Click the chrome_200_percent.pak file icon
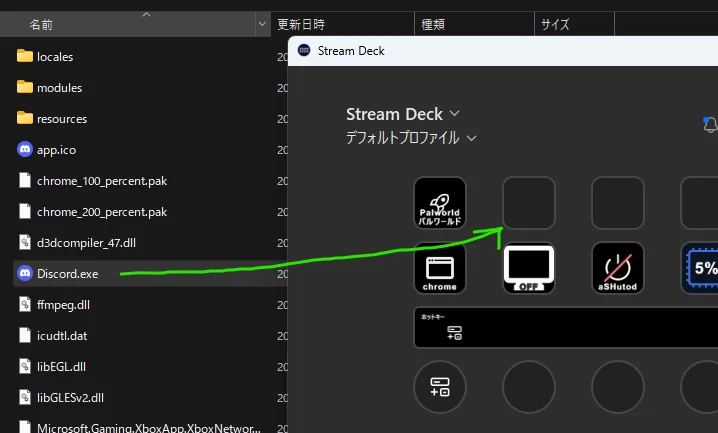The width and height of the screenshot is (718, 433). tap(25, 211)
